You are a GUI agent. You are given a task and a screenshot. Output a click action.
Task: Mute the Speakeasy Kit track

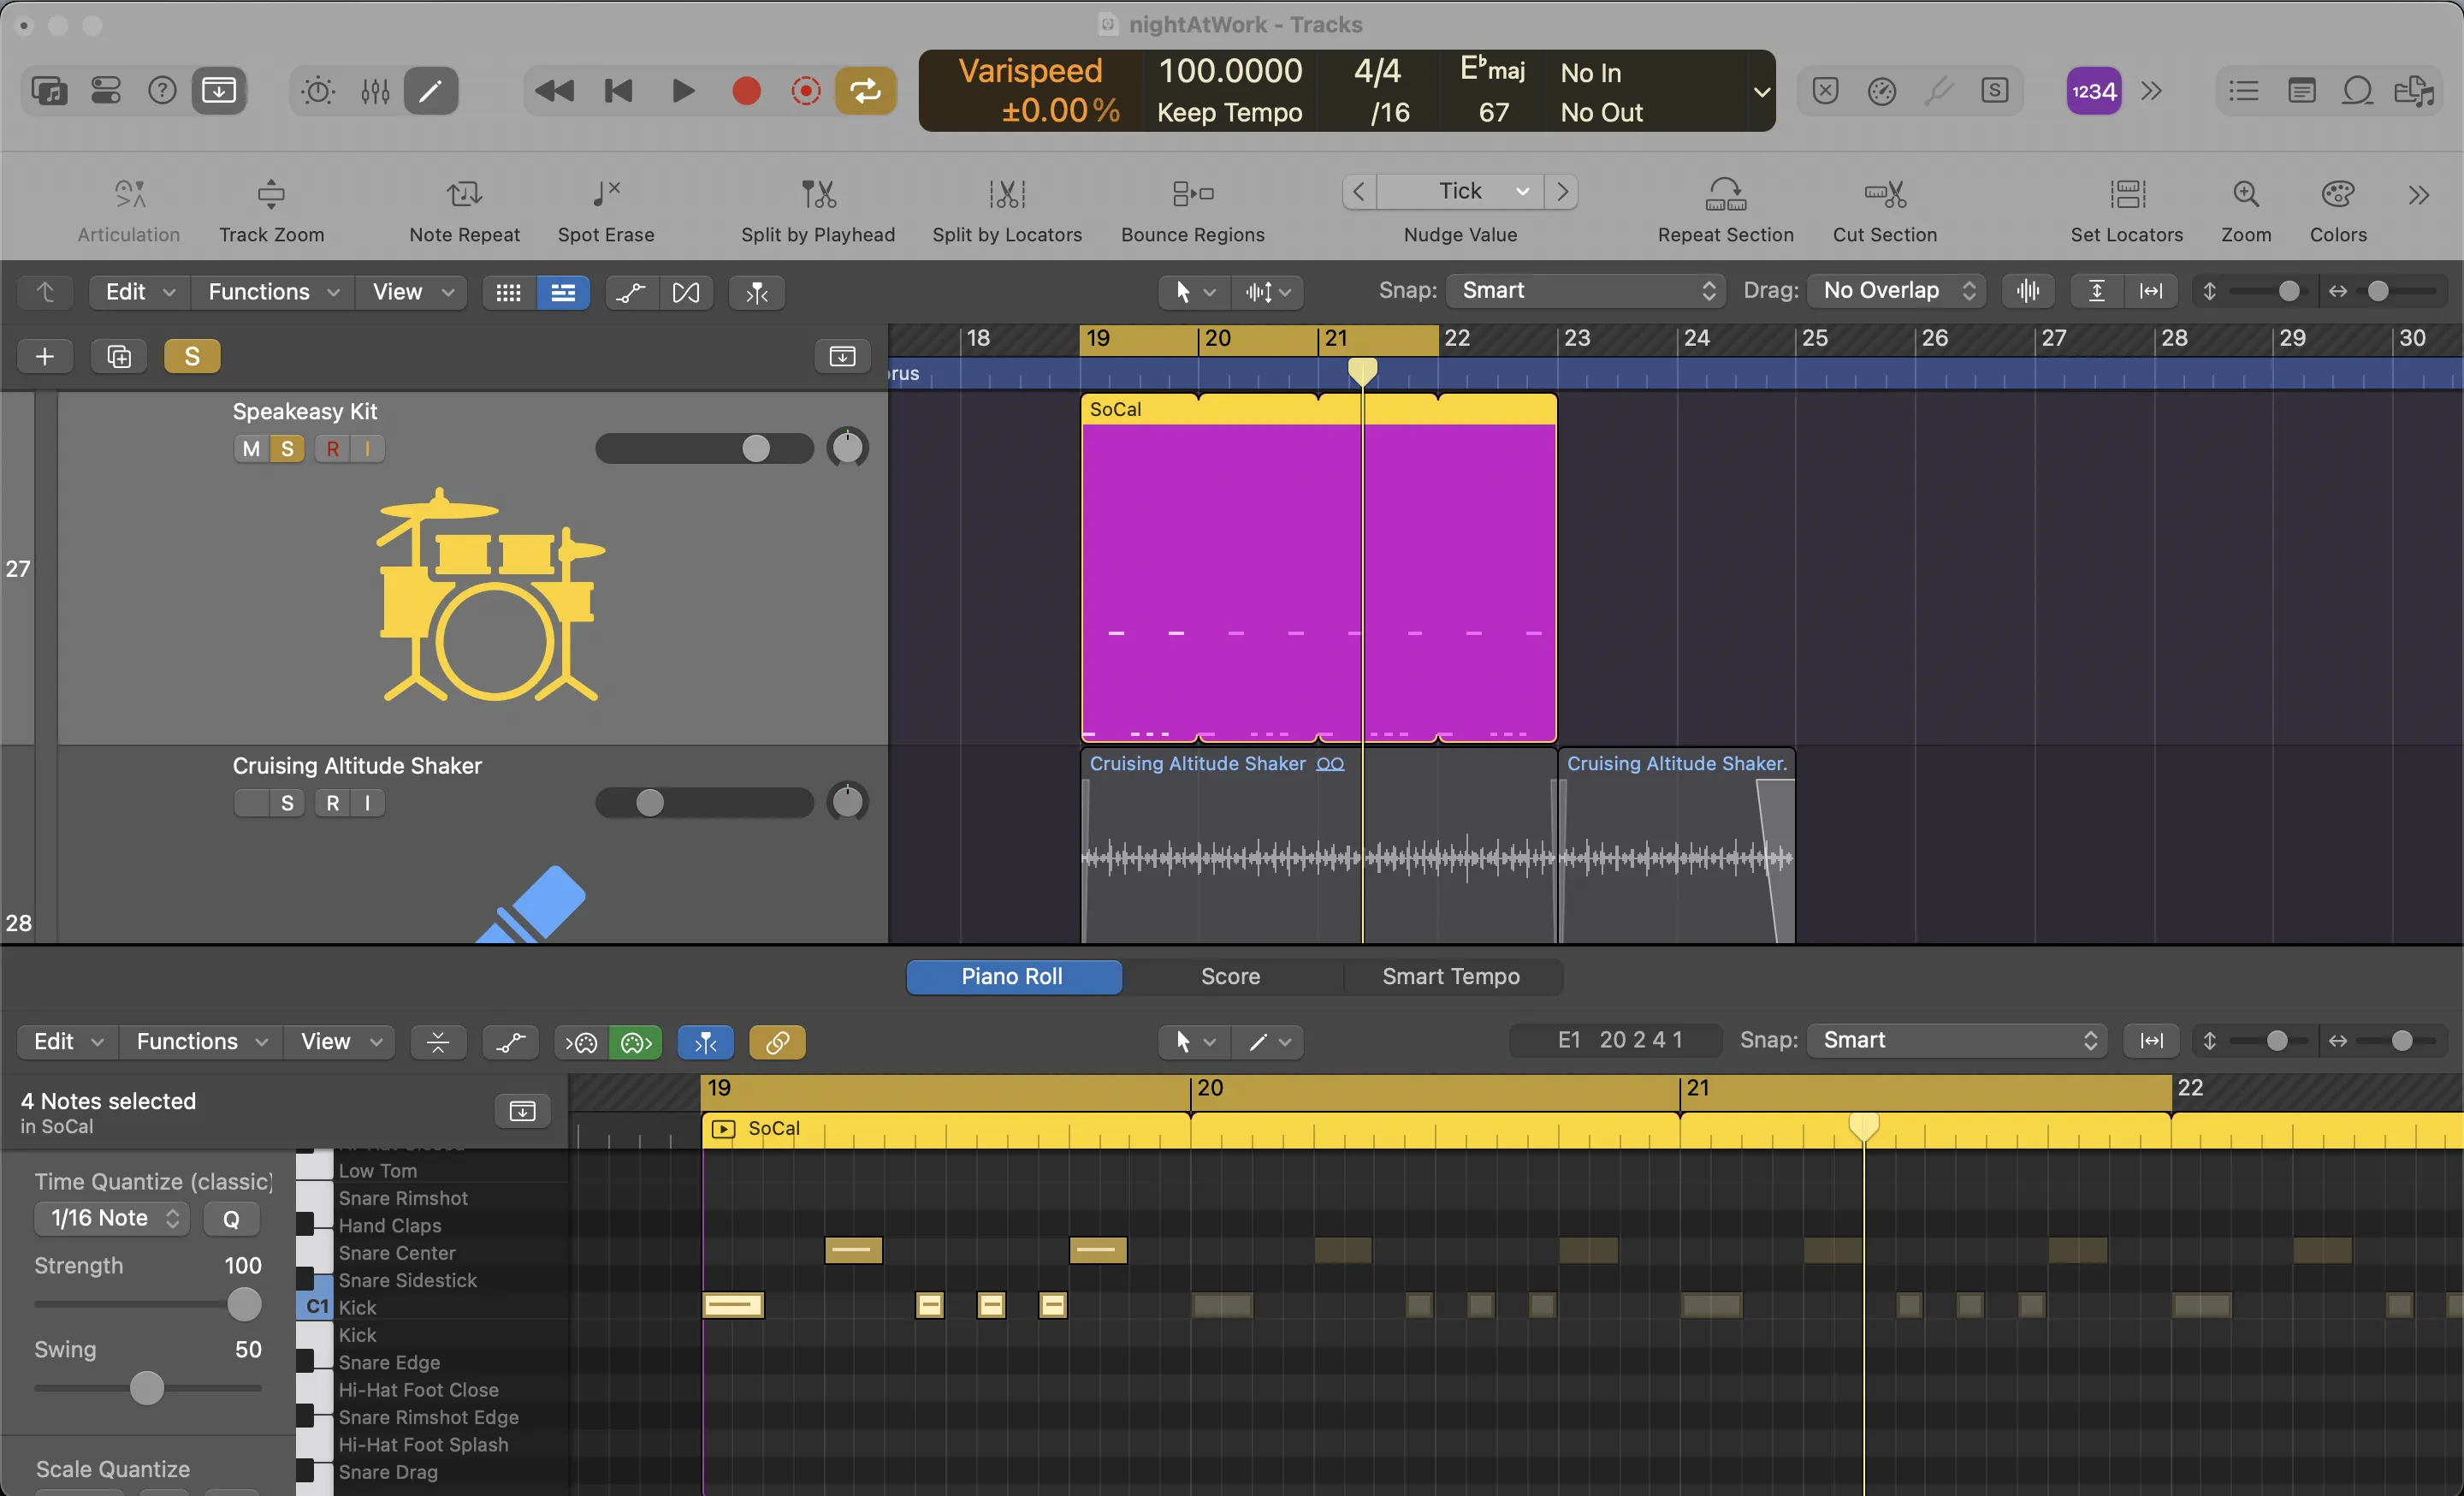(248, 447)
